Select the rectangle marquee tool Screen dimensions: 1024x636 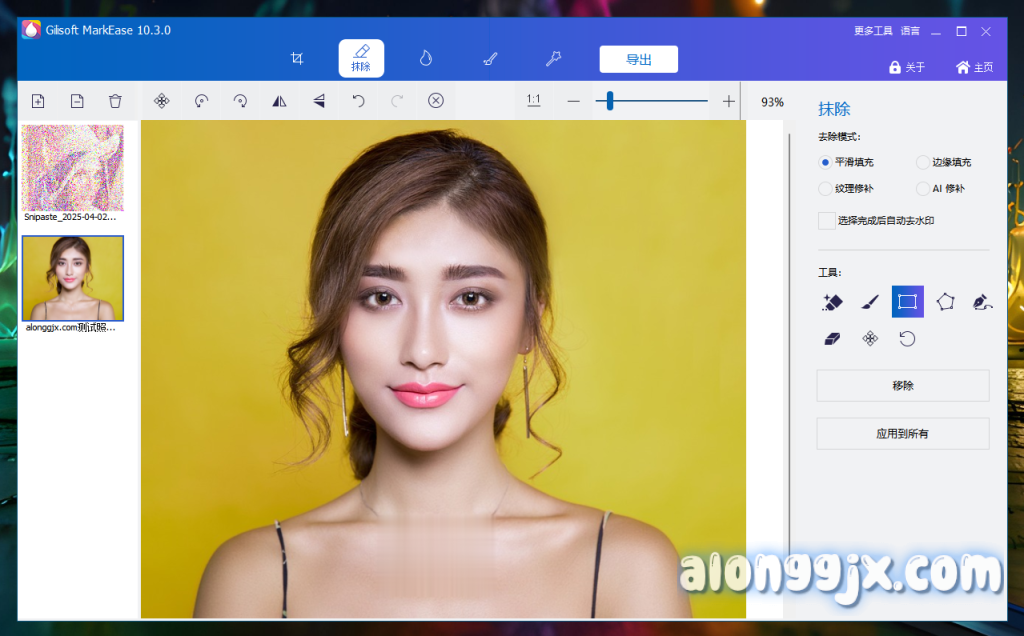tap(907, 301)
